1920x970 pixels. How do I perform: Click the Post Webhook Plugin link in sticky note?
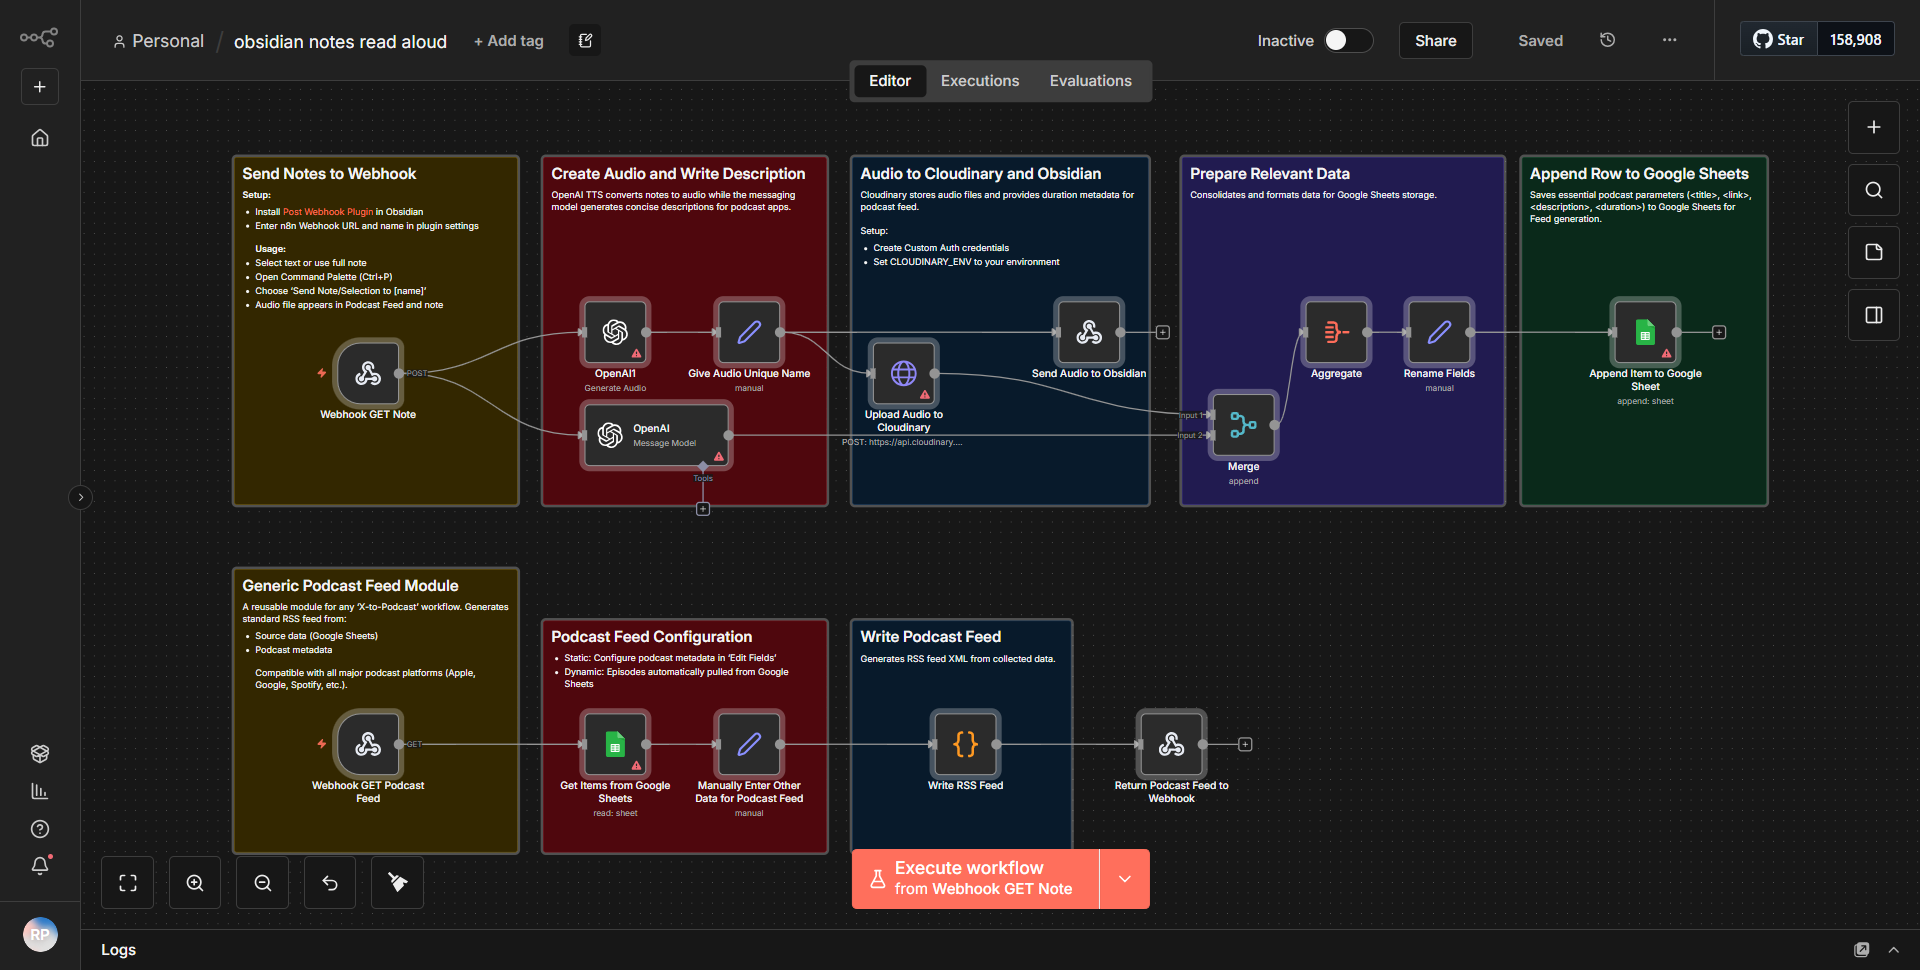(x=328, y=212)
